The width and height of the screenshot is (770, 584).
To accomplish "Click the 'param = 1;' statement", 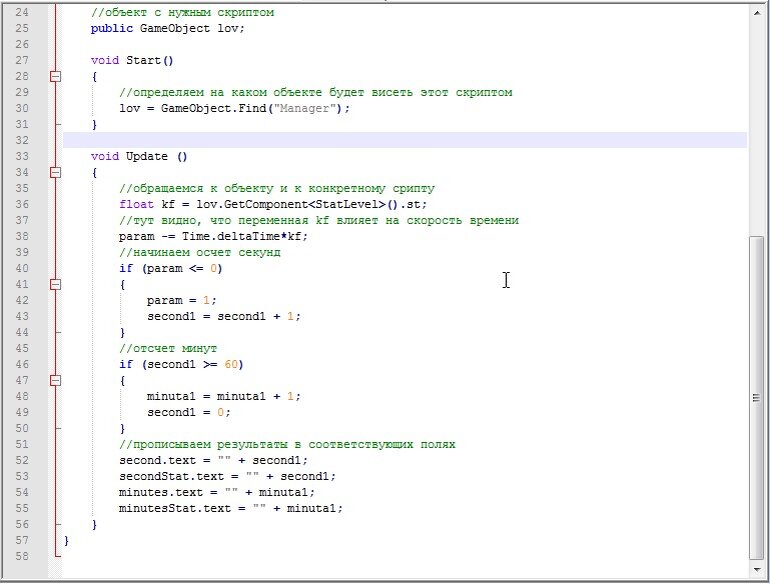I will click(x=181, y=301).
